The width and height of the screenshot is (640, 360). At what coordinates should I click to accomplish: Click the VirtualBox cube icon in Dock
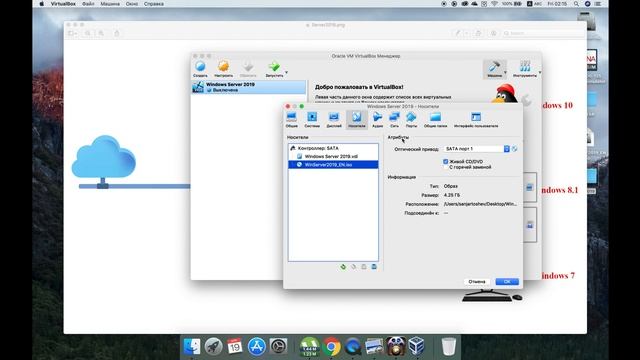pos(416,347)
